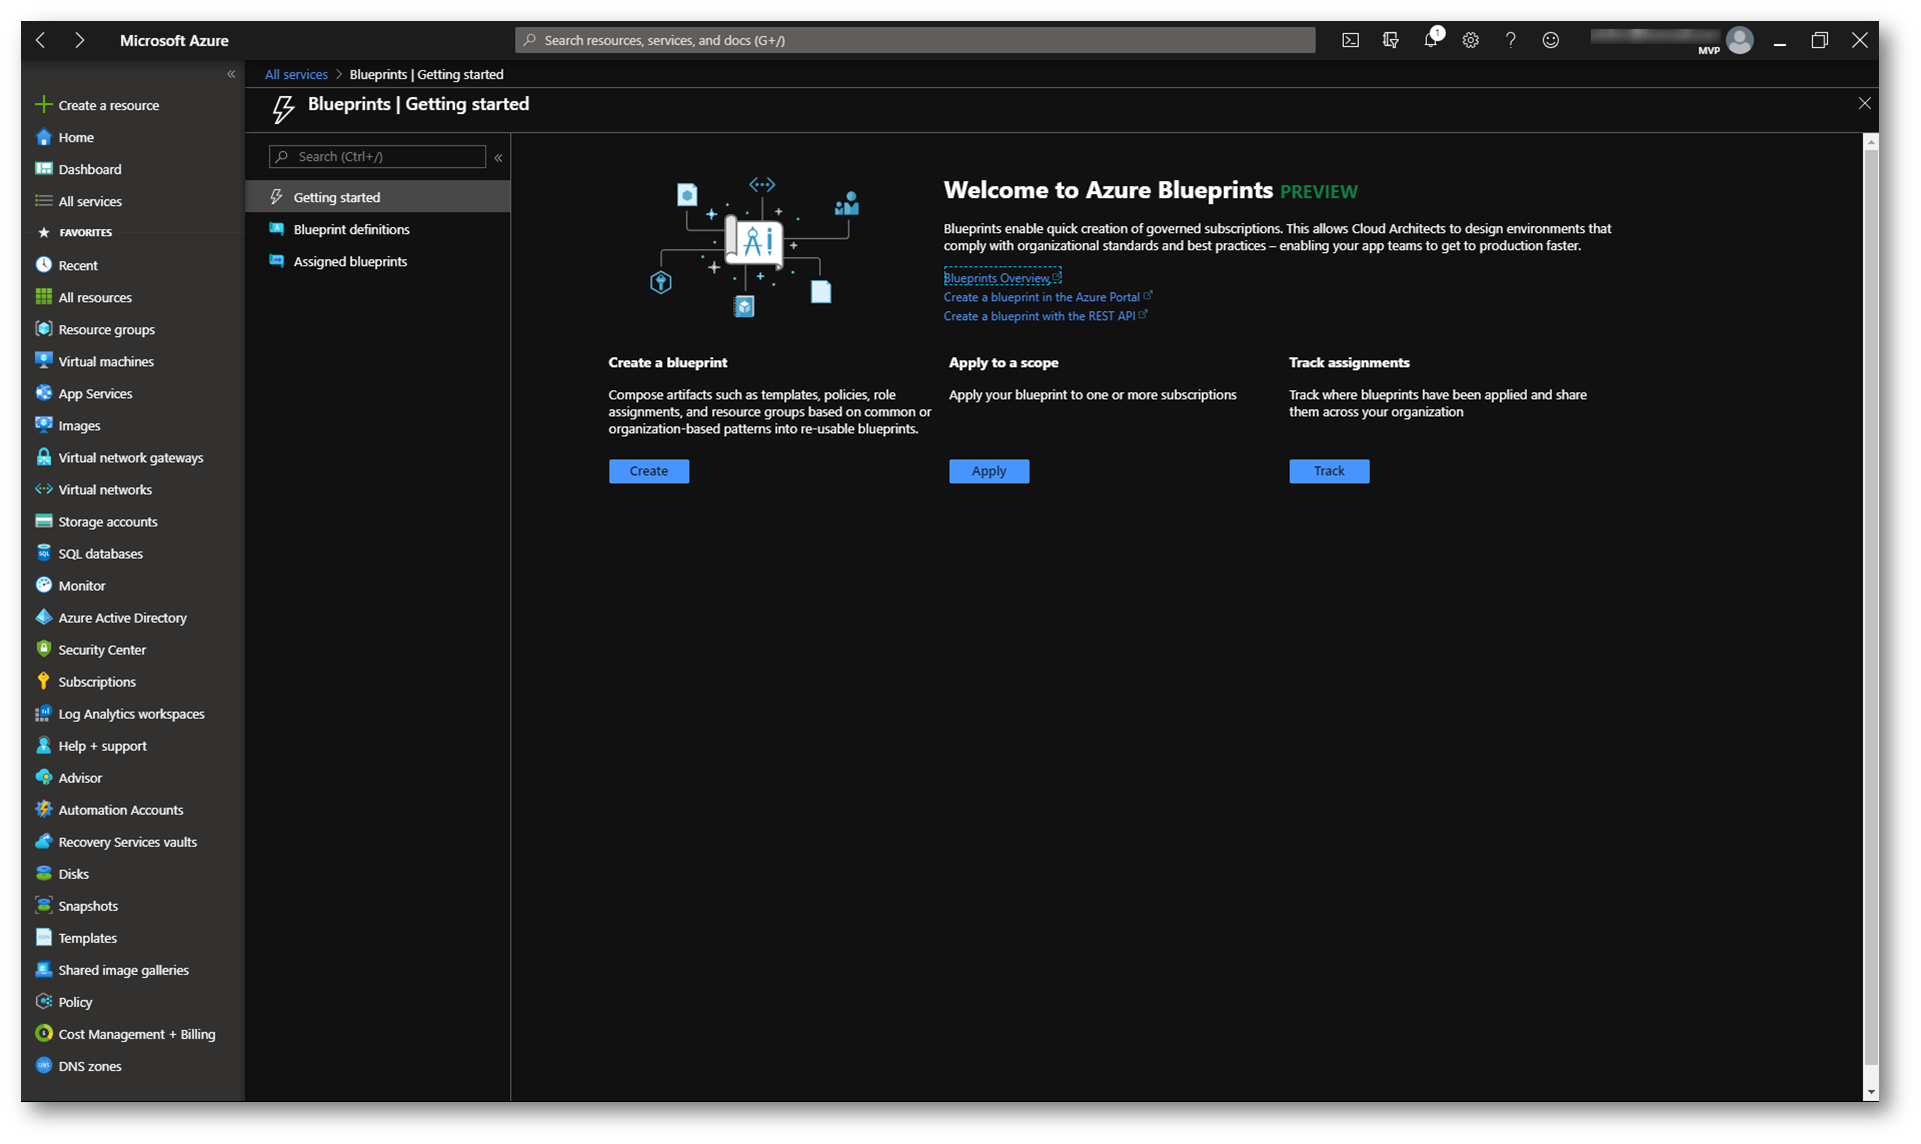This screenshot has height=1144, width=1921.
Task: Click the vertical scrollbar down arrow
Action: pyautogui.click(x=1871, y=1093)
